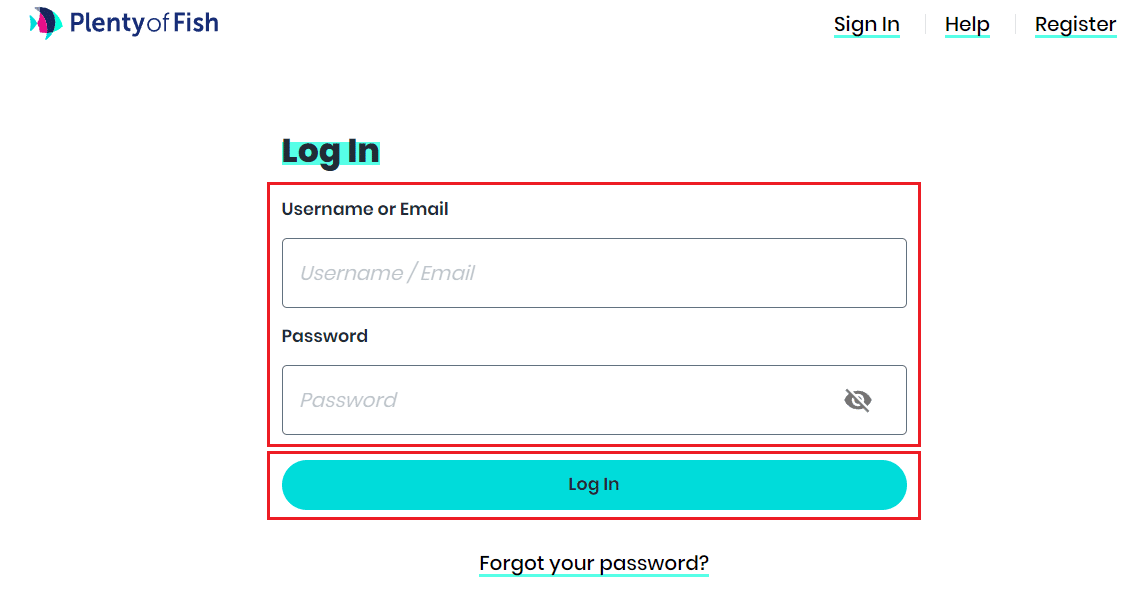Screen dimensions: 1141x597
Task: Show the hidden password using crossed-eye icon
Action: (857, 400)
